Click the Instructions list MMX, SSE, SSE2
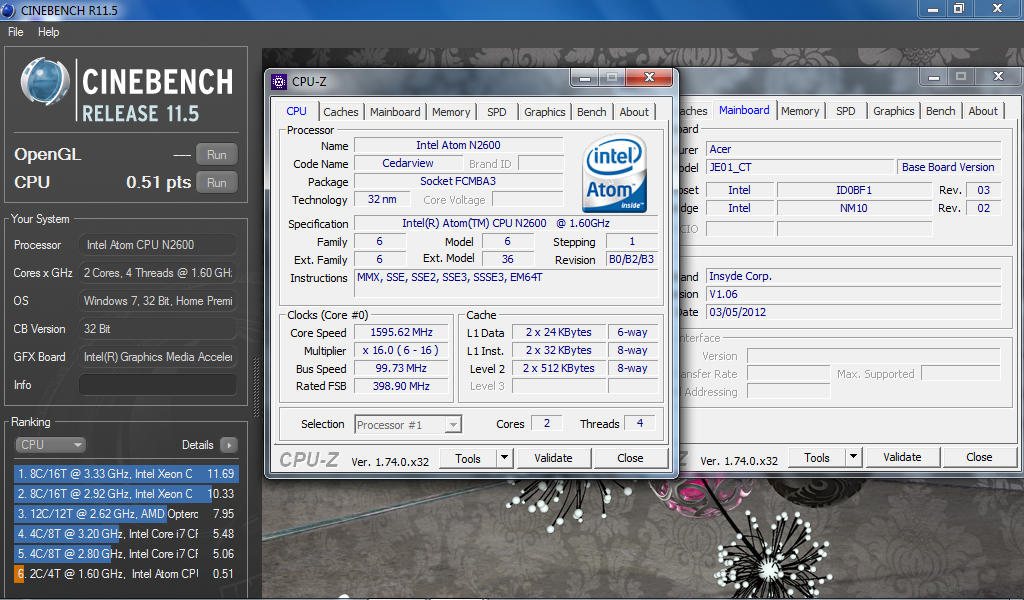1024x600 pixels. tap(506, 283)
